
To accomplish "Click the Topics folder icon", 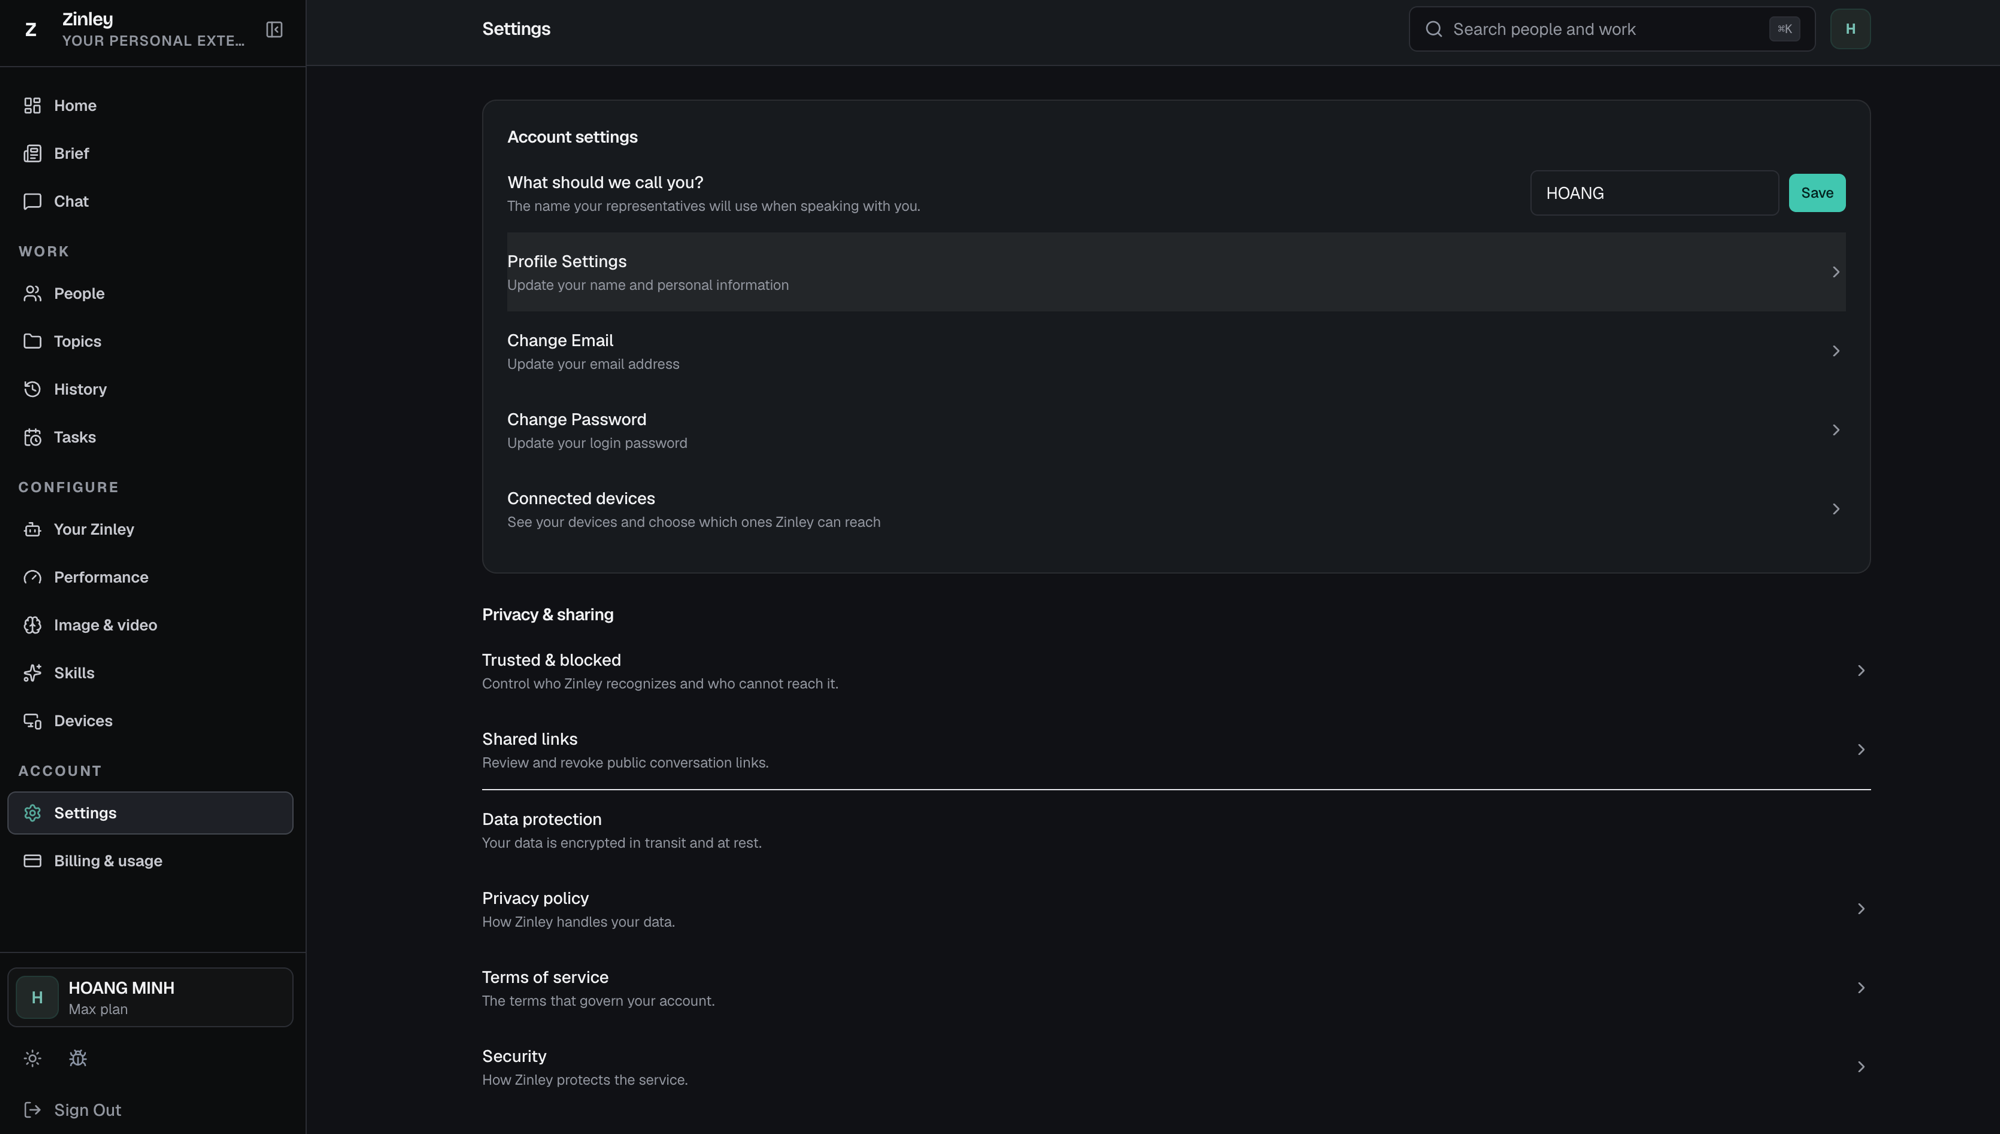I will (32, 341).
